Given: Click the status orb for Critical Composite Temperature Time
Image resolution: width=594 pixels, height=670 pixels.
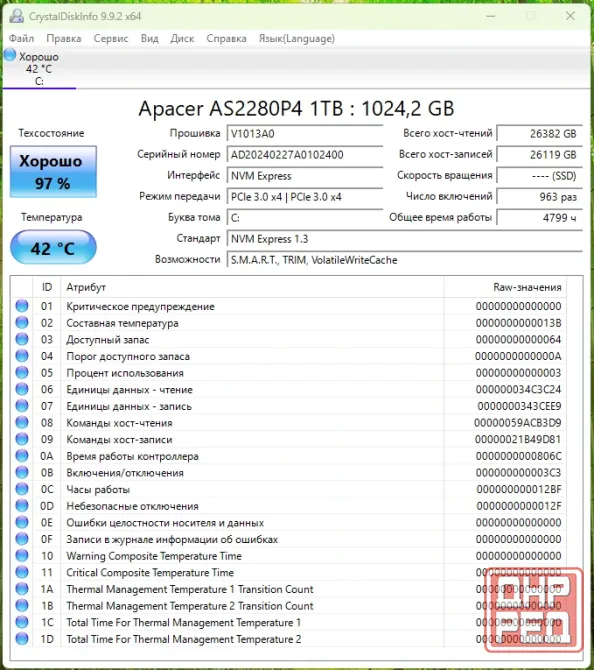Looking at the screenshot, I should pos(22,572).
